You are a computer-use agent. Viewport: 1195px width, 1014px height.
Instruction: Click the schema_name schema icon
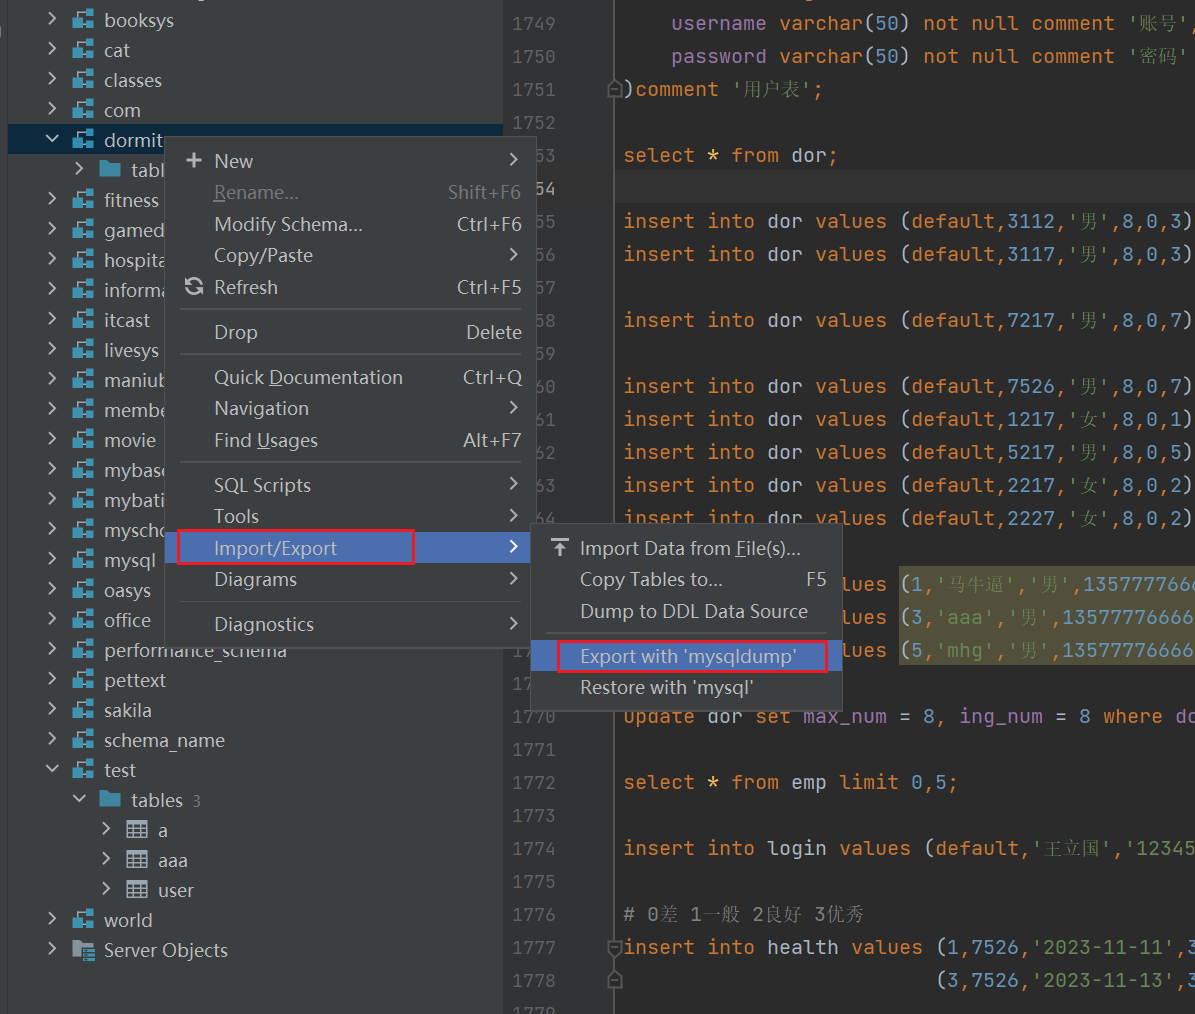[x=83, y=741]
